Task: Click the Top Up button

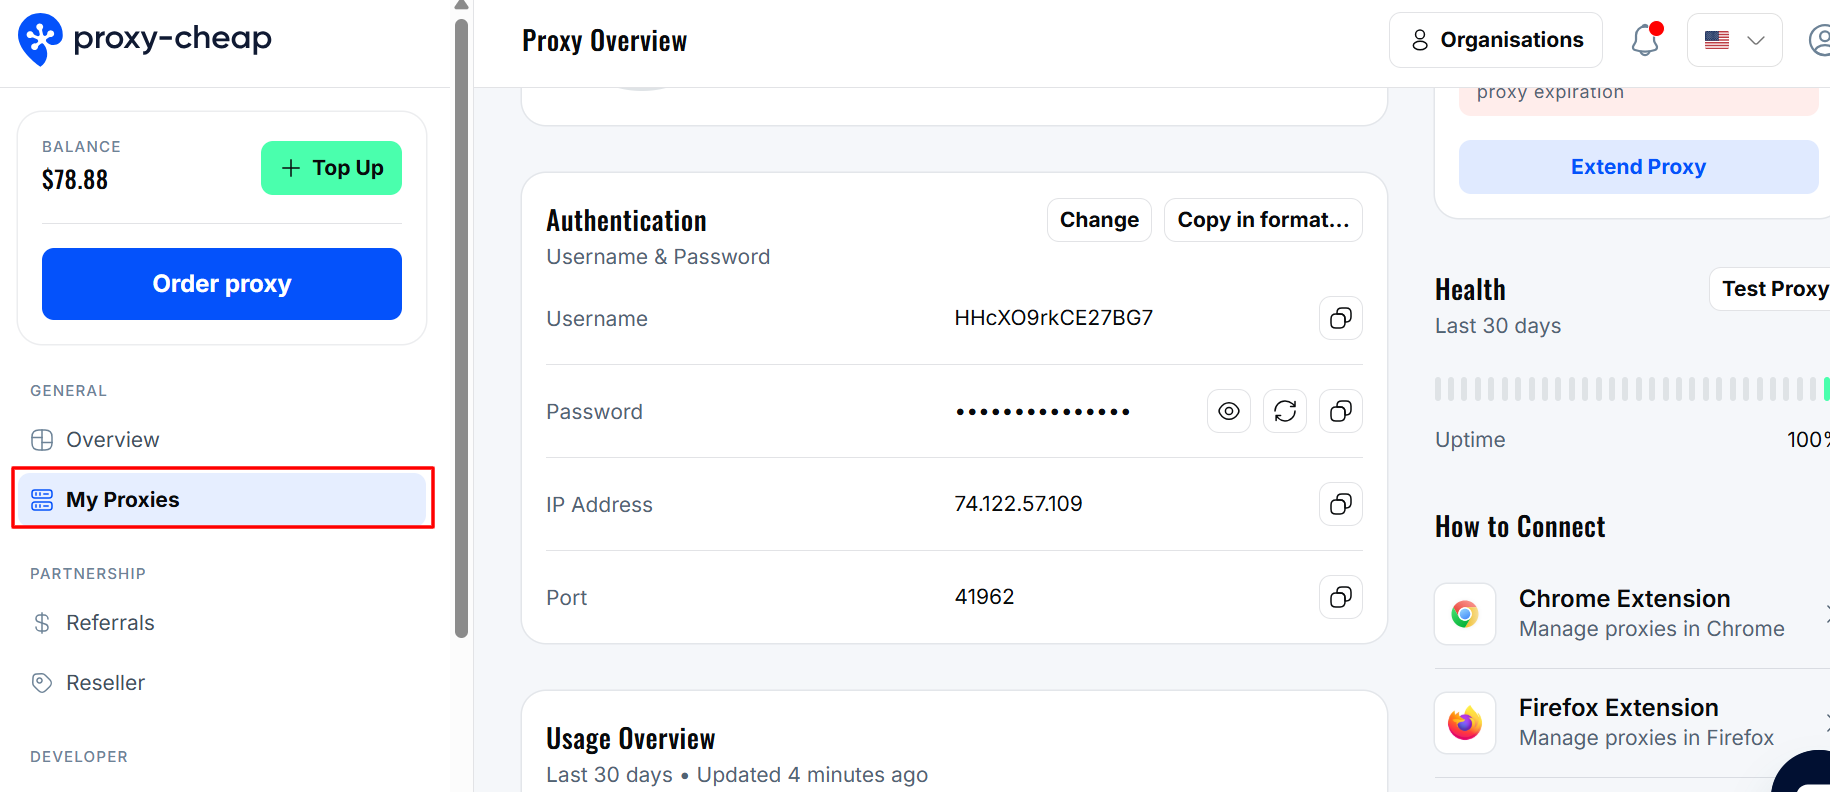Action: [331, 168]
